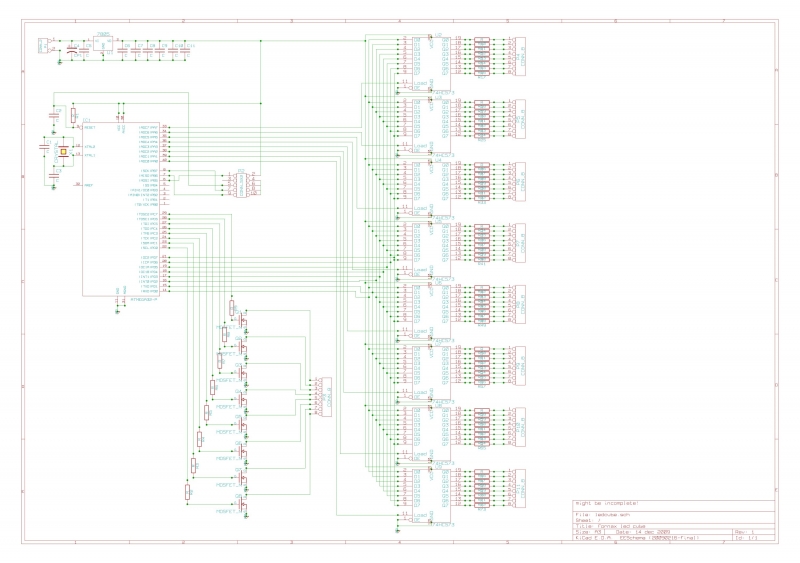
Task: Select the topmost resistor array beside first latch
Action: coord(481,57)
